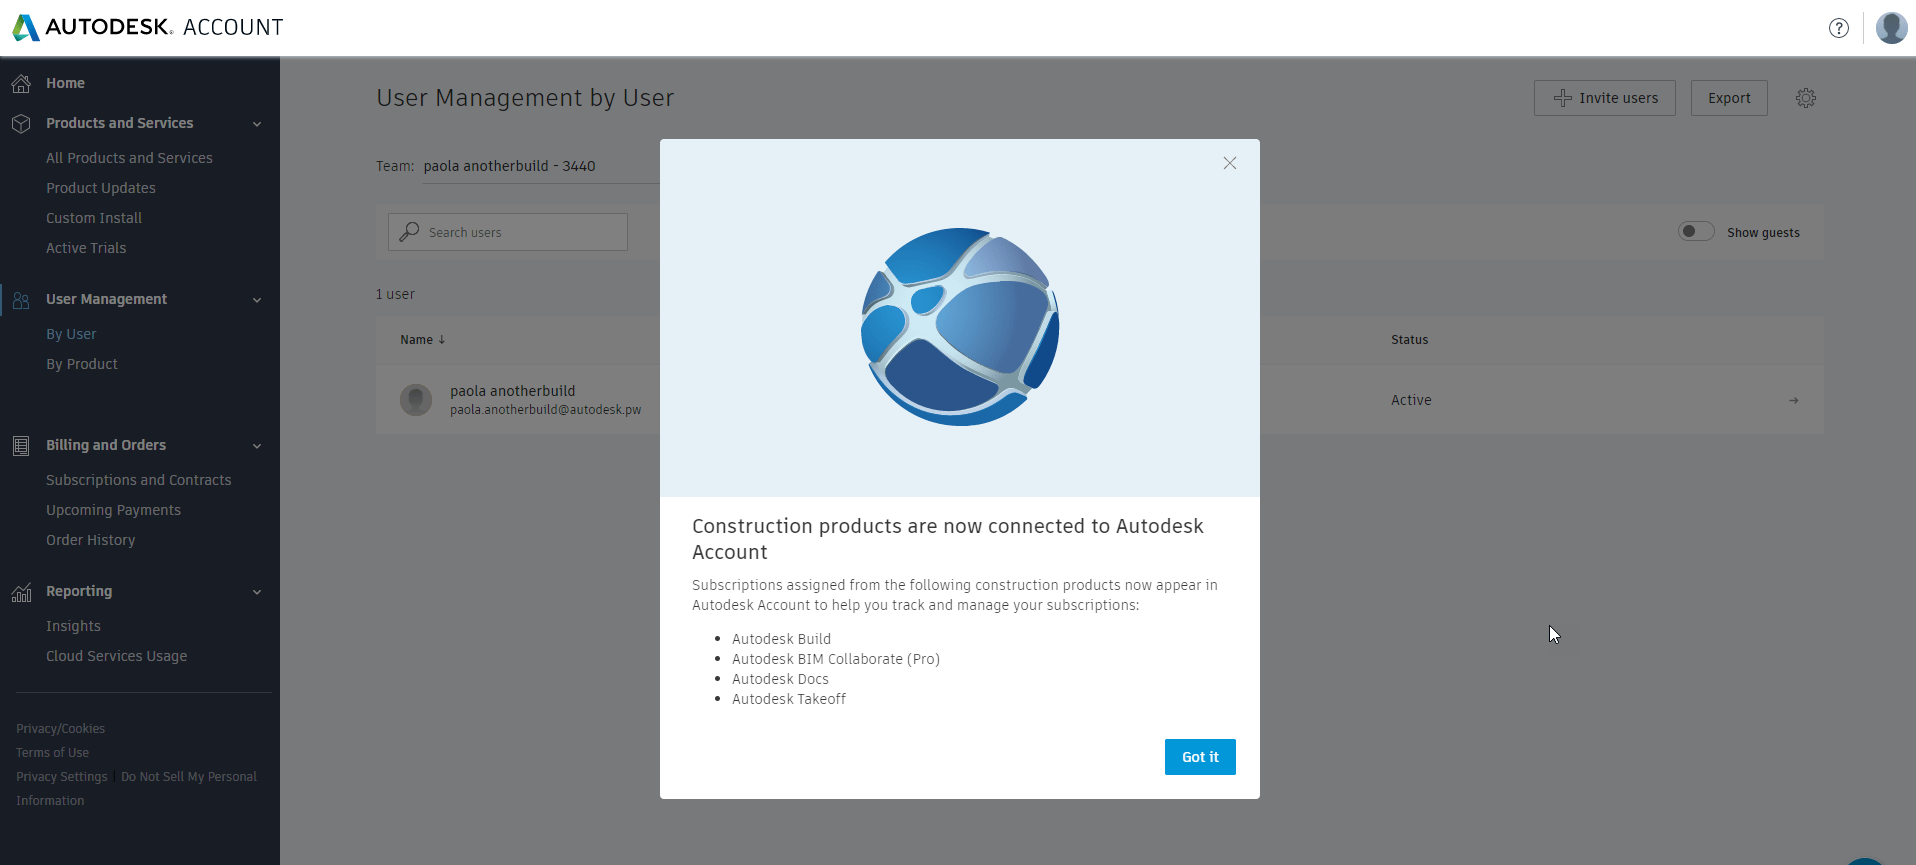Click the Home house icon
1916x865 pixels.
point(21,83)
